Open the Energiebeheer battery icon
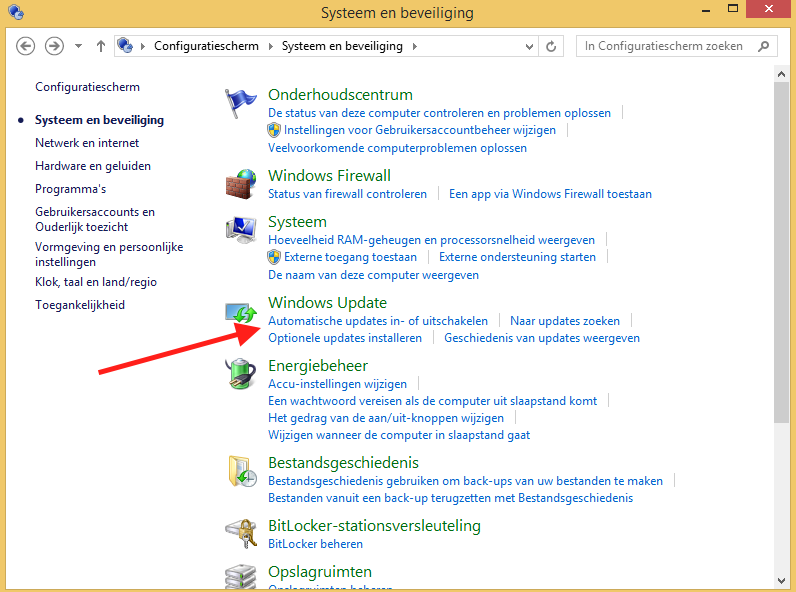Screen dimensions: 796x592 241,375
